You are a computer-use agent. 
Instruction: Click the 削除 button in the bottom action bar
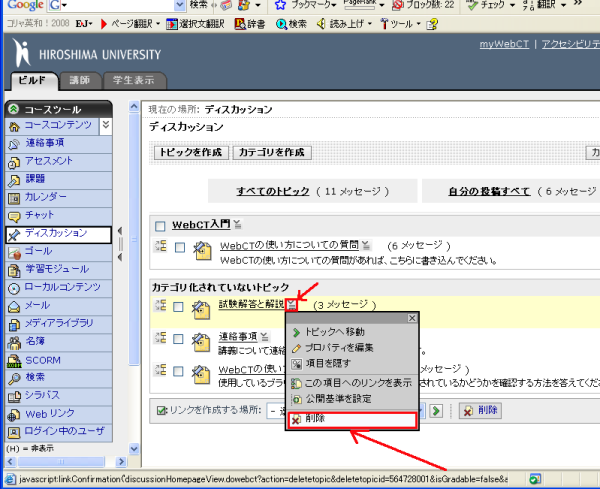pos(480,411)
